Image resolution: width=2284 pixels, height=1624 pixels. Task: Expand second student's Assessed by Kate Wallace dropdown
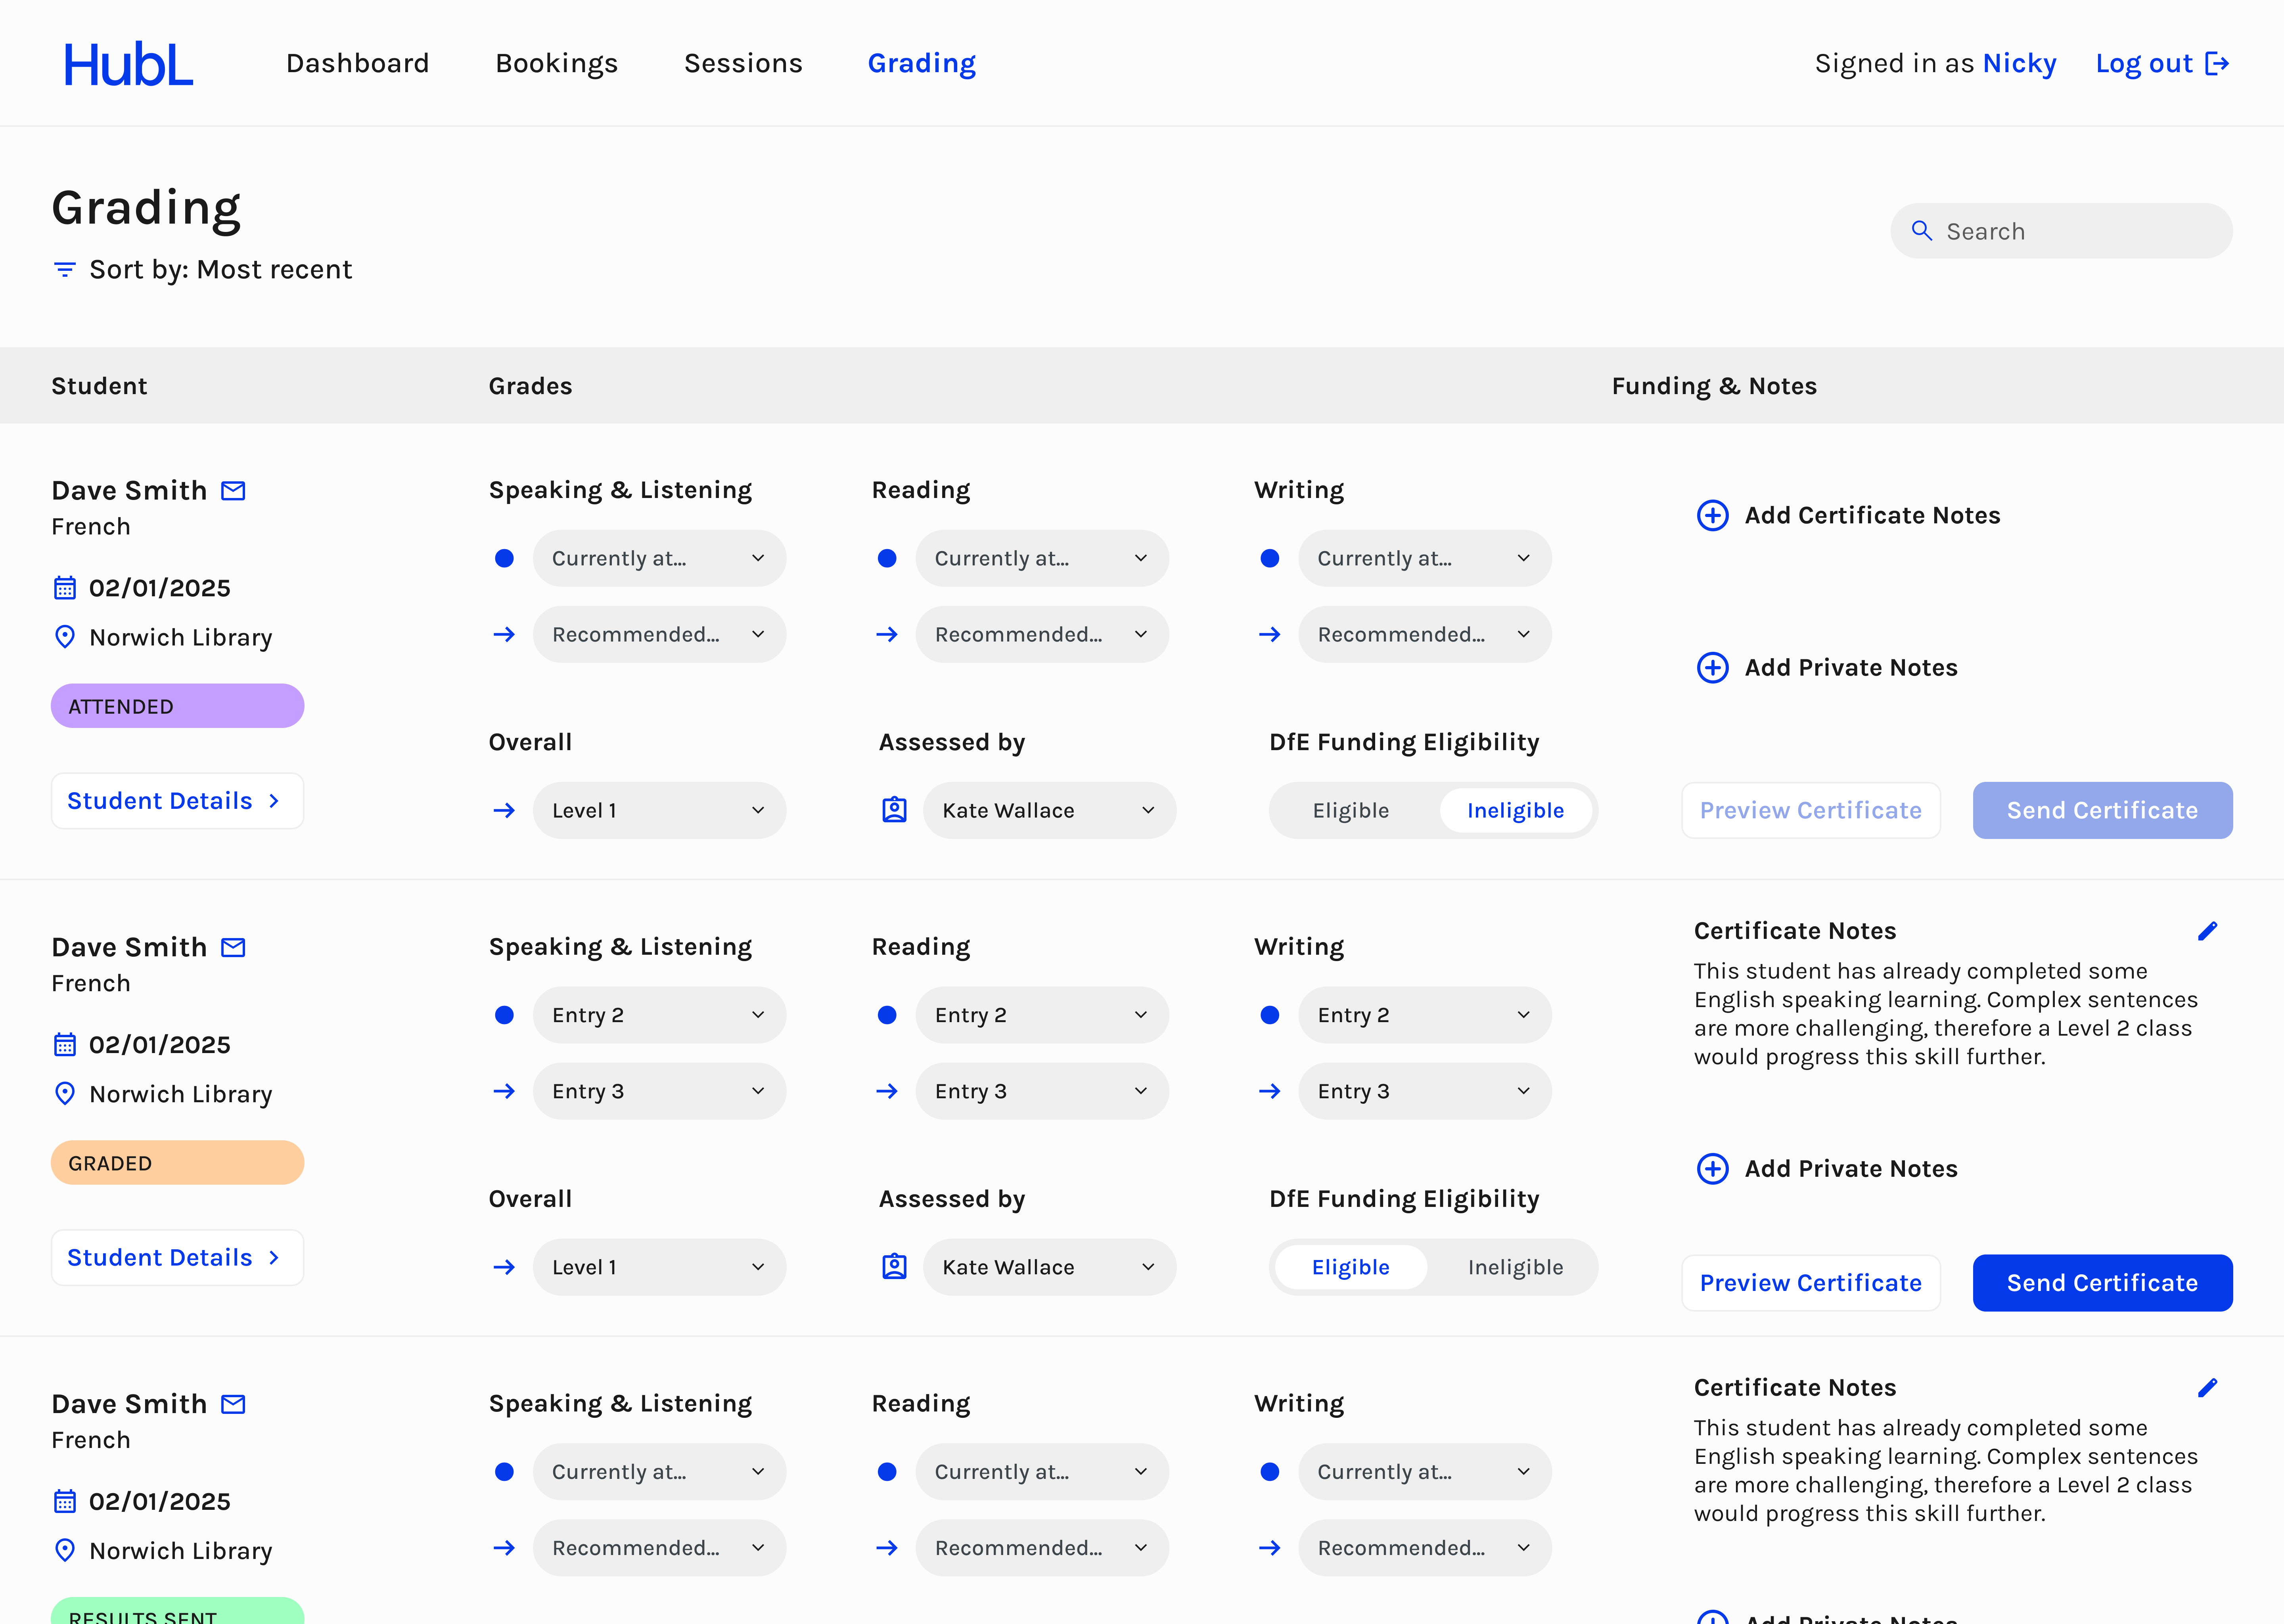[1048, 1267]
